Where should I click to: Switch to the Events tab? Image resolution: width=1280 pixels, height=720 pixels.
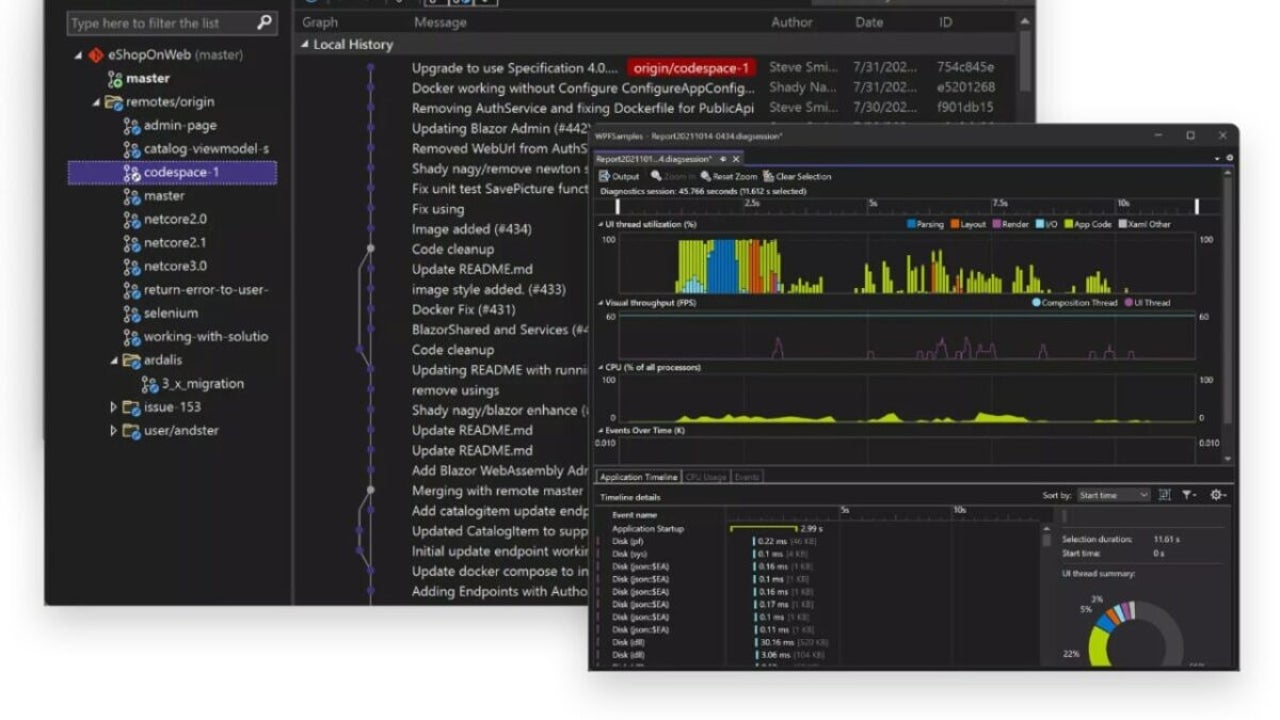tap(747, 477)
